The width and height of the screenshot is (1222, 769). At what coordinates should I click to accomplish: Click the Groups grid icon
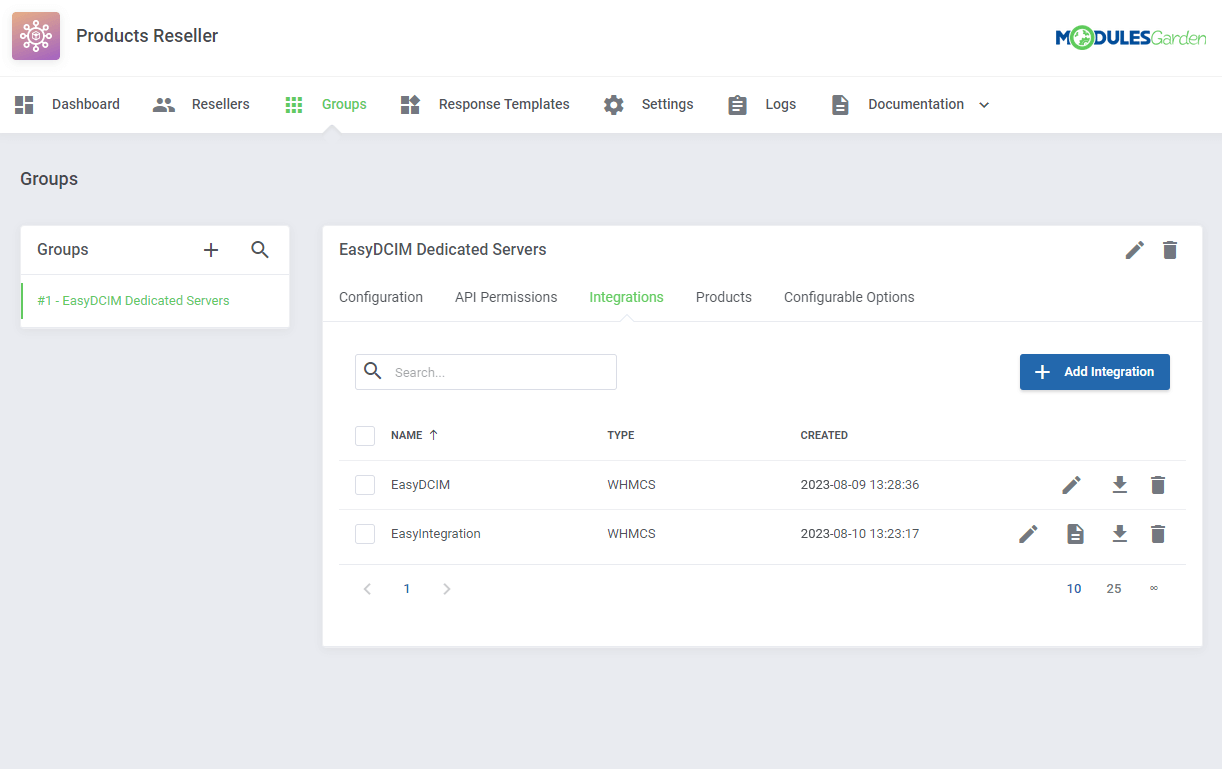pos(294,104)
